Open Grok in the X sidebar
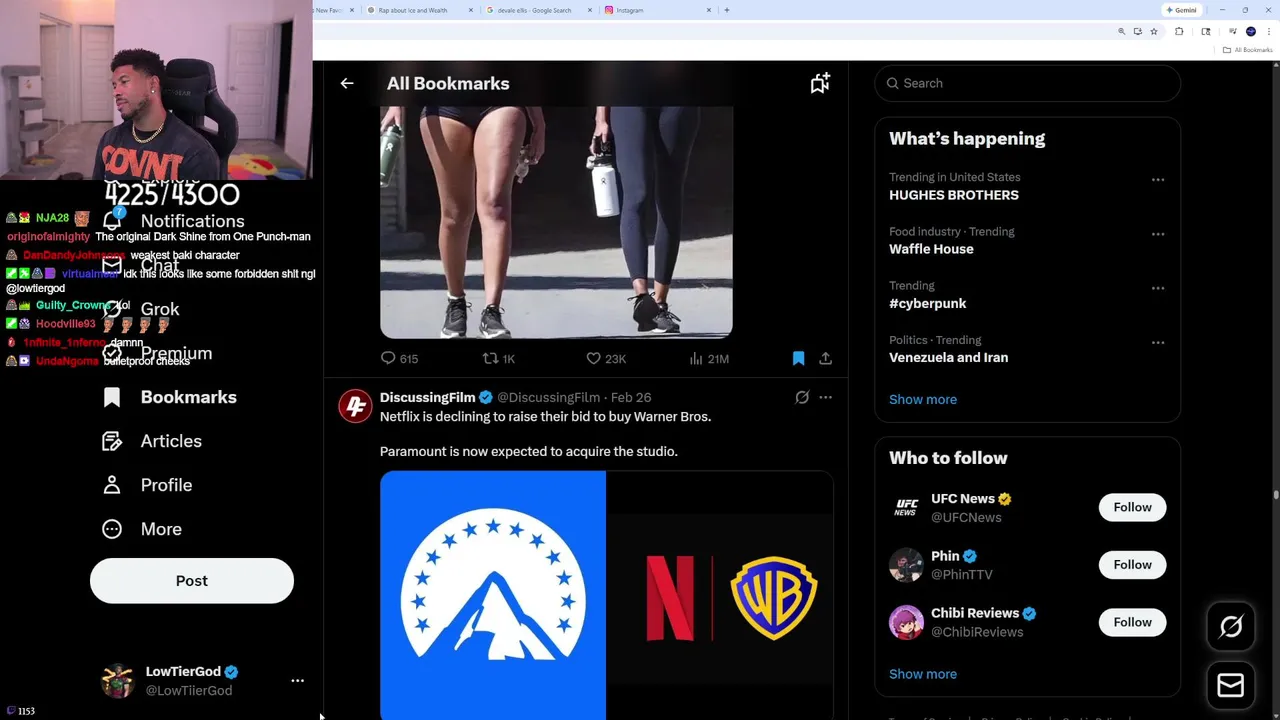The image size is (1280, 720). tap(141, 309)
